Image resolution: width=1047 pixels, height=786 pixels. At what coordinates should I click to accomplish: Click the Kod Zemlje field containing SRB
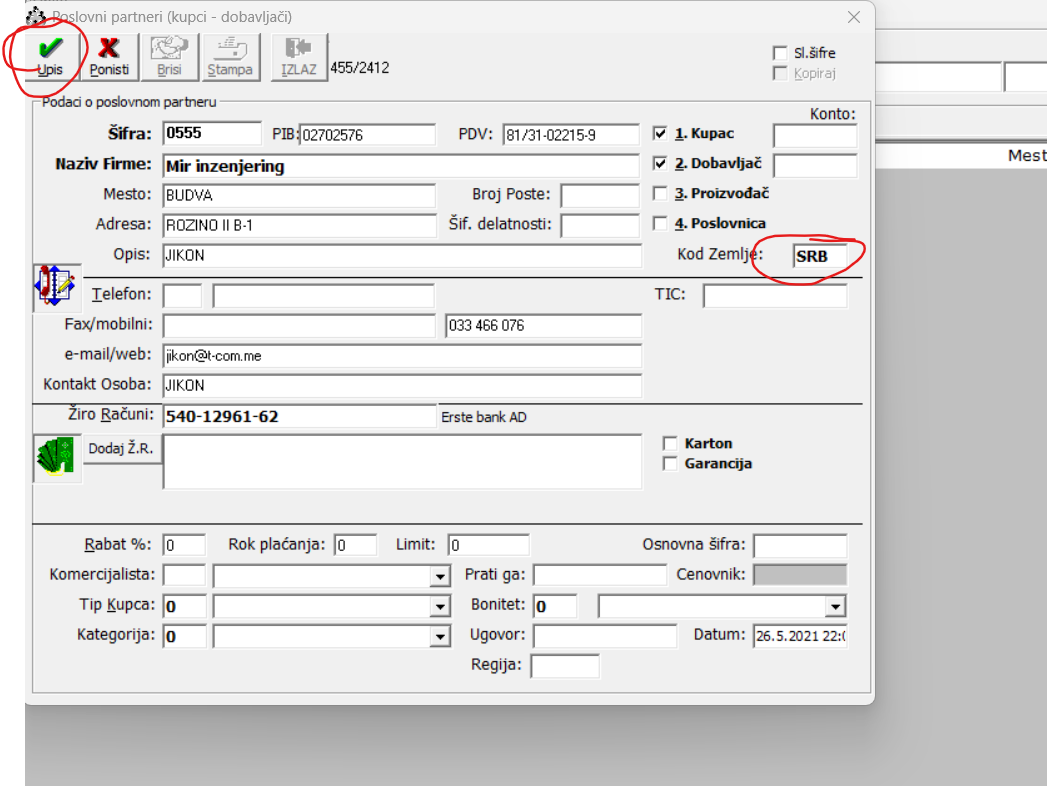tap(818, 256)
